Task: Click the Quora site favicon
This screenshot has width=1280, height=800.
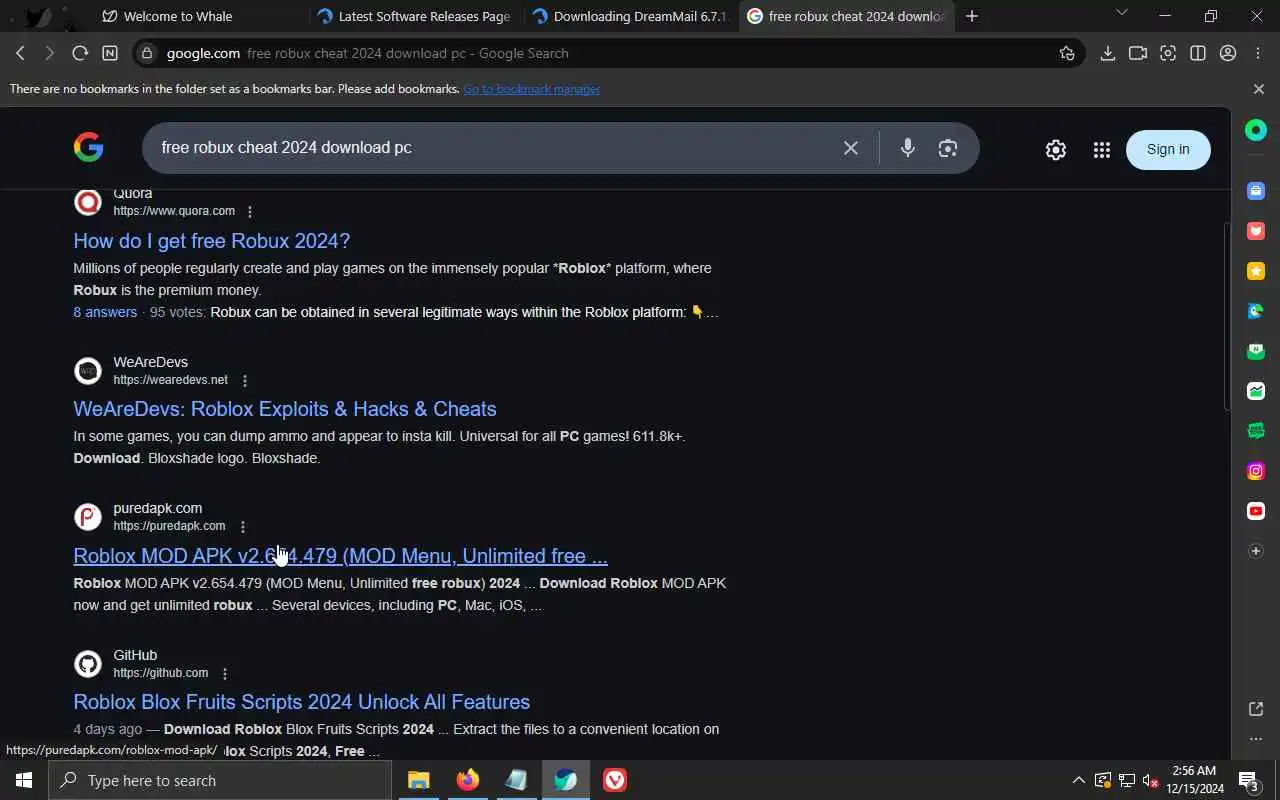Action: [88, 202]
